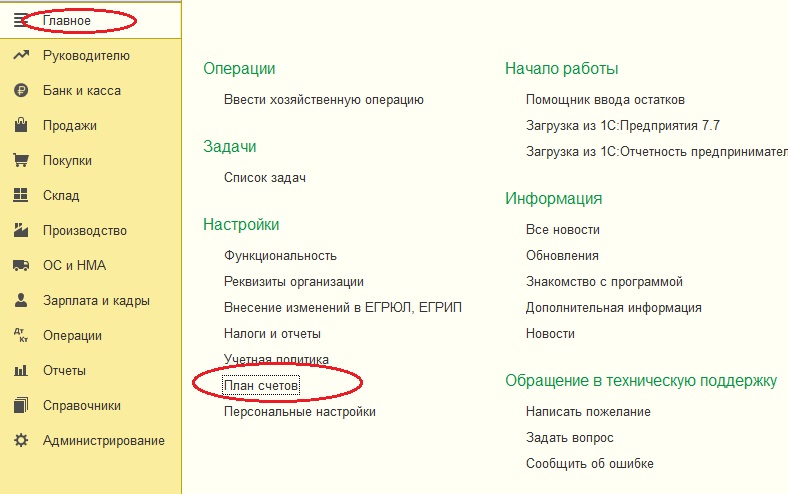Click the ruble coin icon for Банк и касса
Screen dimensions: 788x494
click(21, 90)
